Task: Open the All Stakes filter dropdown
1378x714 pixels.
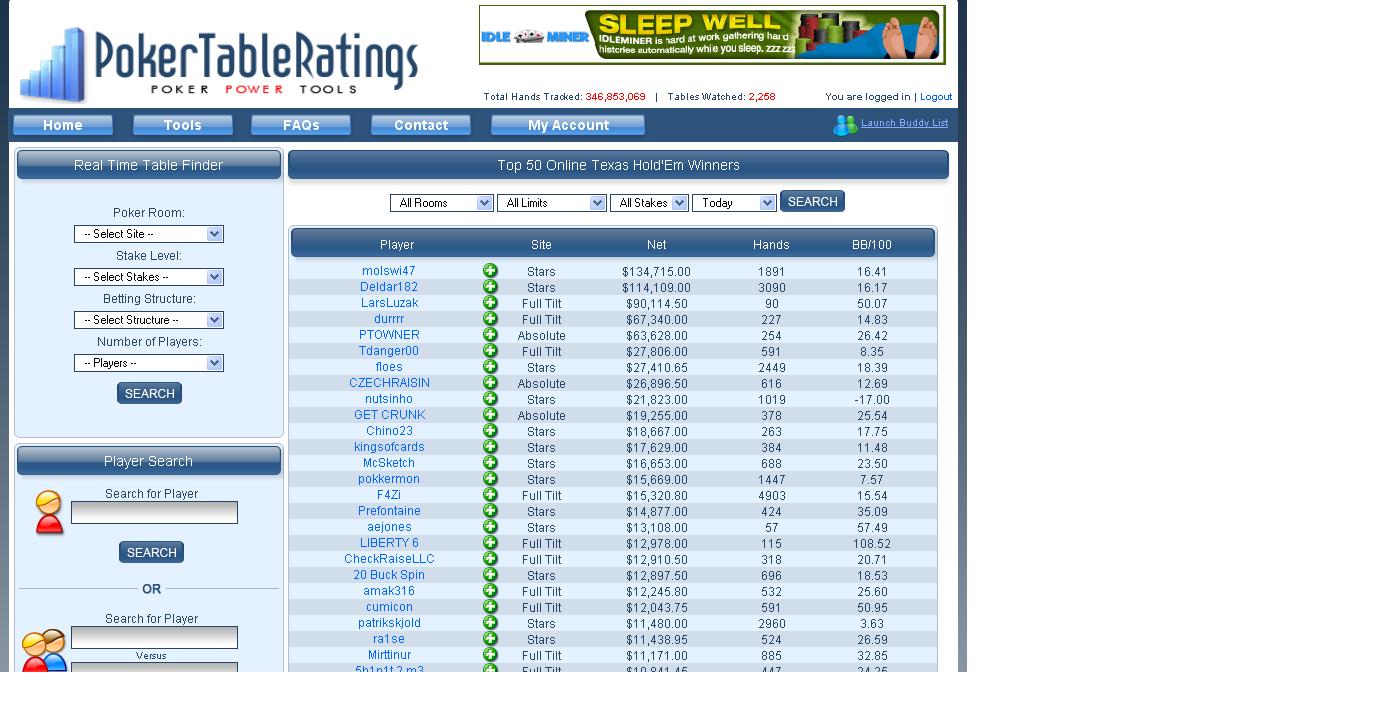Action: point(649,203)
